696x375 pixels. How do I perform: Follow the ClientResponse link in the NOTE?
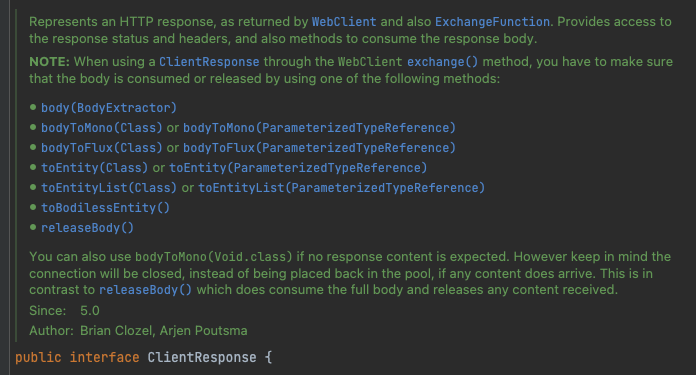(209, 62)
